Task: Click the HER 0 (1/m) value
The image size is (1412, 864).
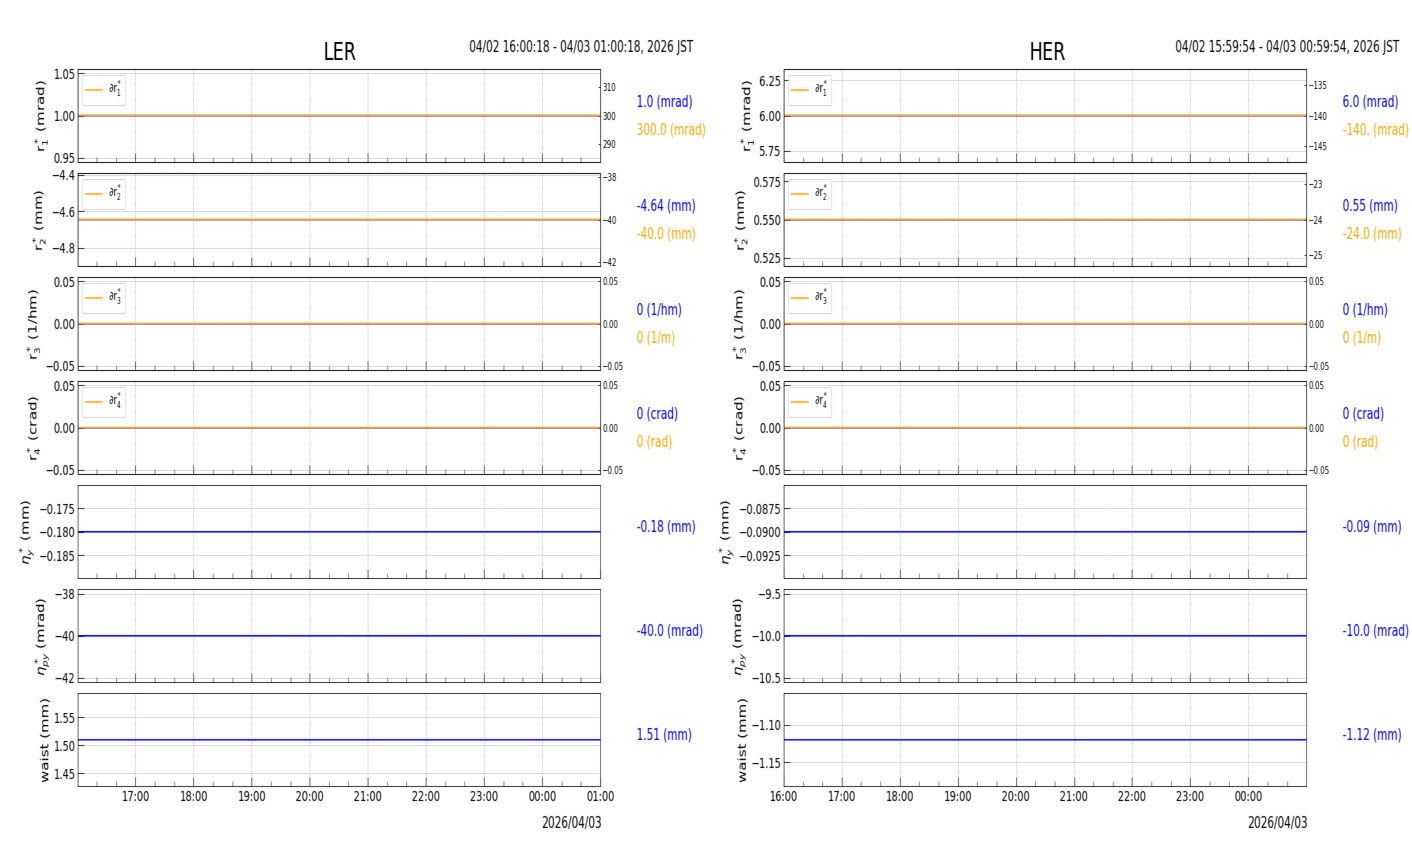Action: coord(1362,338)
